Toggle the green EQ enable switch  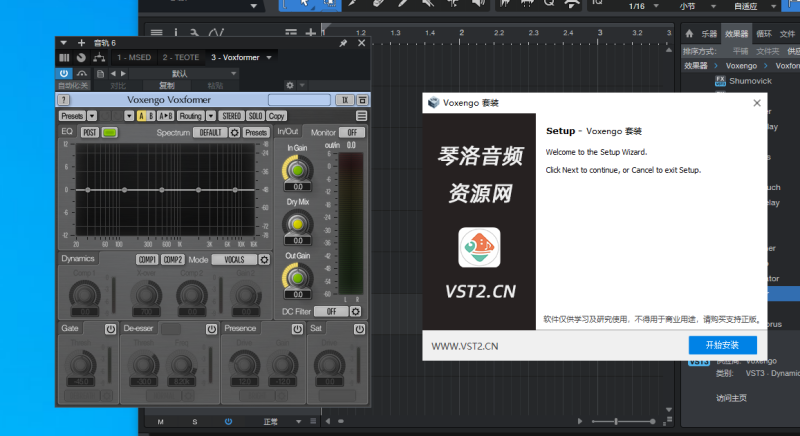(110, 133)
